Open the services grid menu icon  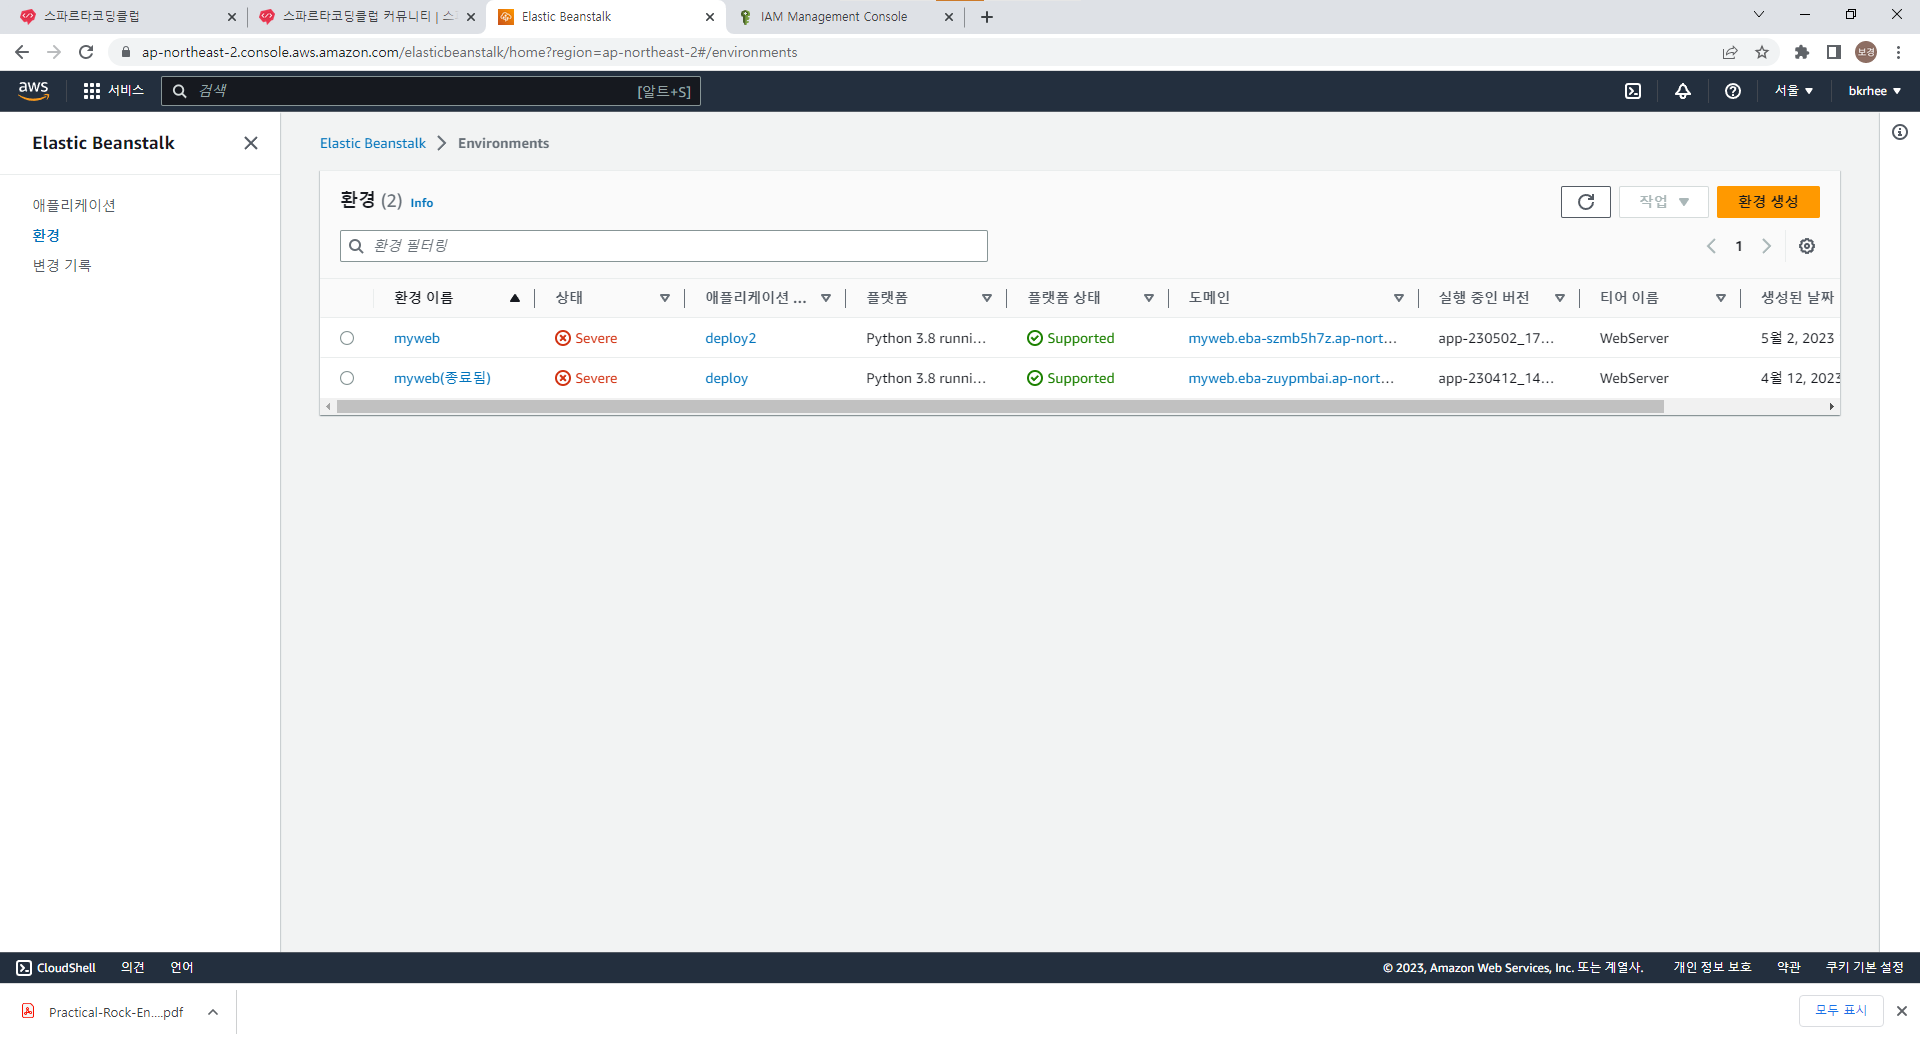92,91
